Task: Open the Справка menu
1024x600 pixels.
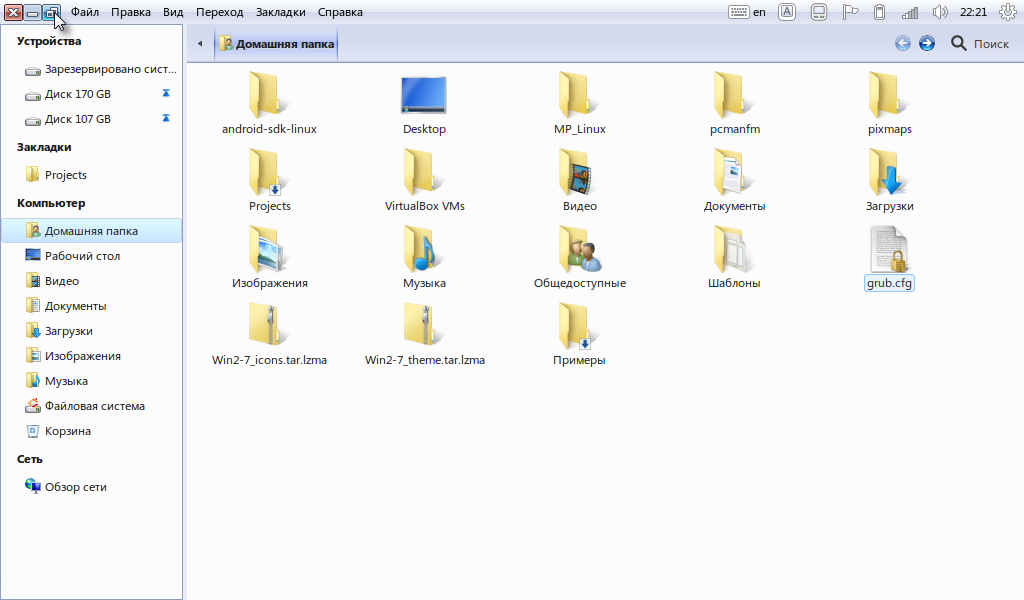Action: pos(340,12)
